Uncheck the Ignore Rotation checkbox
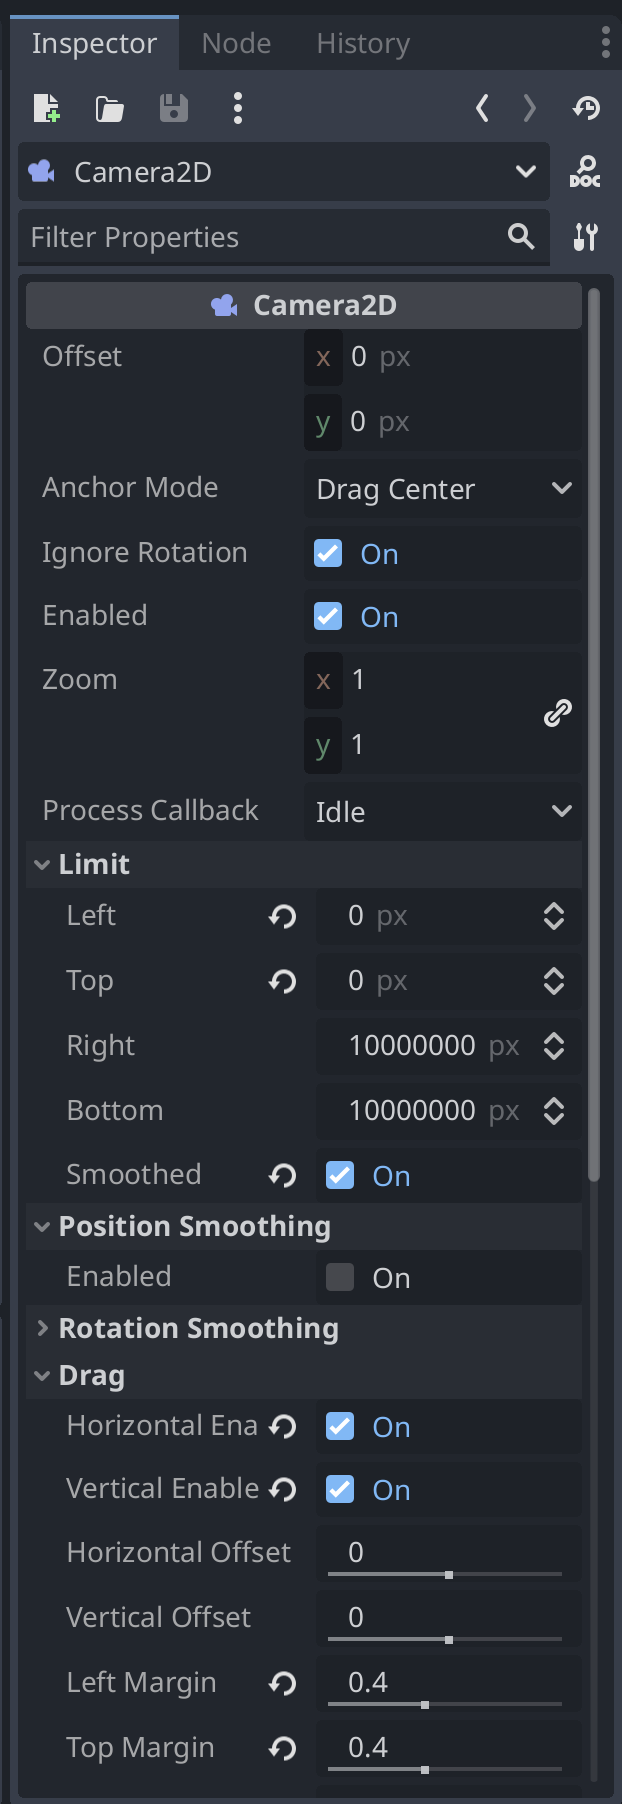Screen dimensions: 622x1804 328,553
